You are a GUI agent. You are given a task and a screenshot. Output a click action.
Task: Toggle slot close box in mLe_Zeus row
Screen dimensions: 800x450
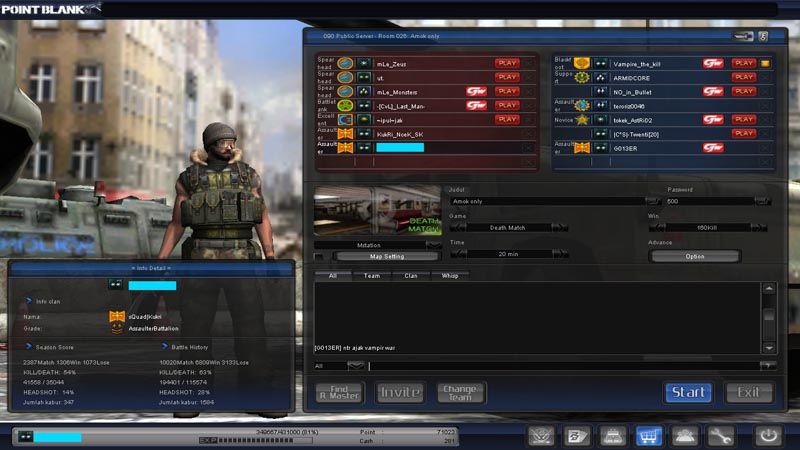coord(529,64)
